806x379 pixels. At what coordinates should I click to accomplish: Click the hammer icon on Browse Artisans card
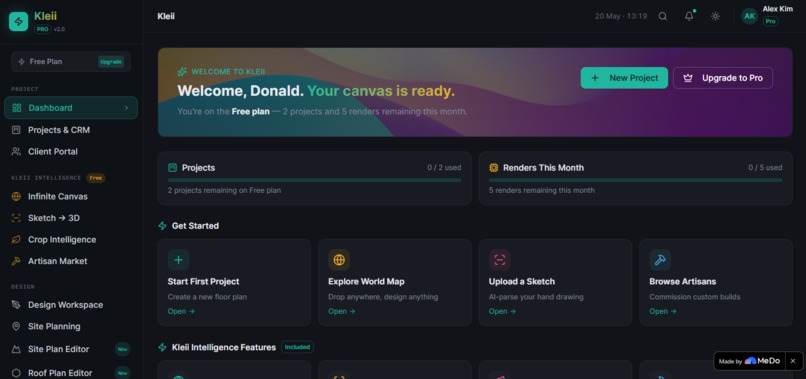[x=660, y=260]
